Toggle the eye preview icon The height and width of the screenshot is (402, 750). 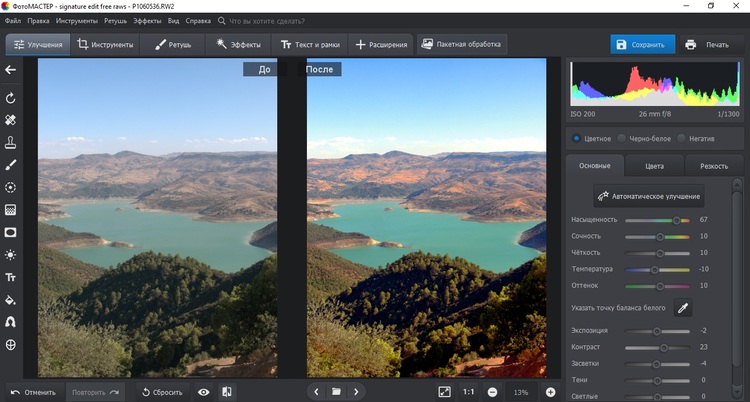[204, 392]
